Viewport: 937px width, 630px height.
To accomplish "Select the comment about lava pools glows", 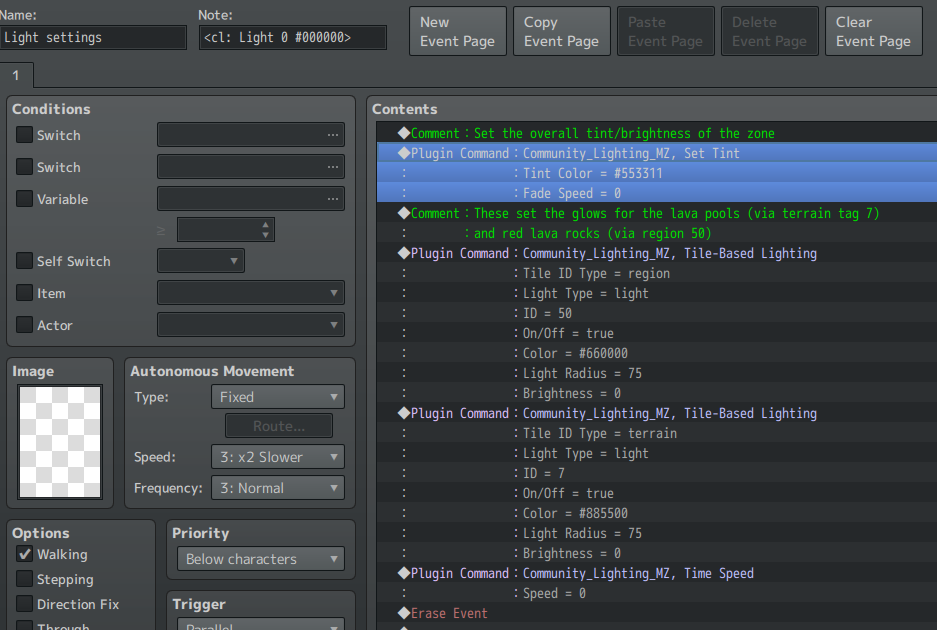I will tap(657, 213).
